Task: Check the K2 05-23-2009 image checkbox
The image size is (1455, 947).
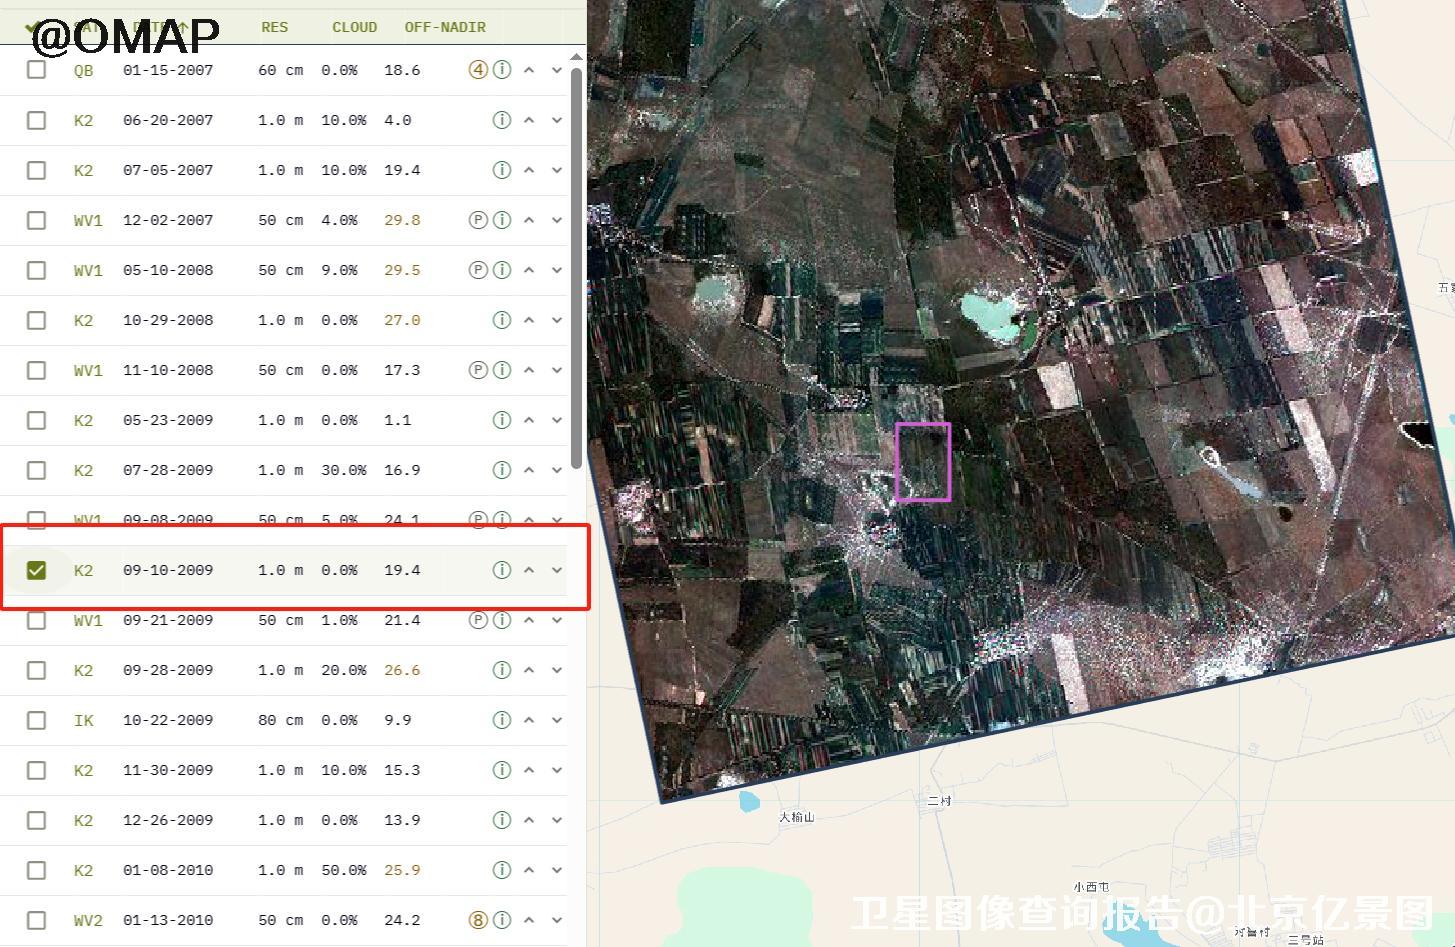Action: tap(36, 420)
